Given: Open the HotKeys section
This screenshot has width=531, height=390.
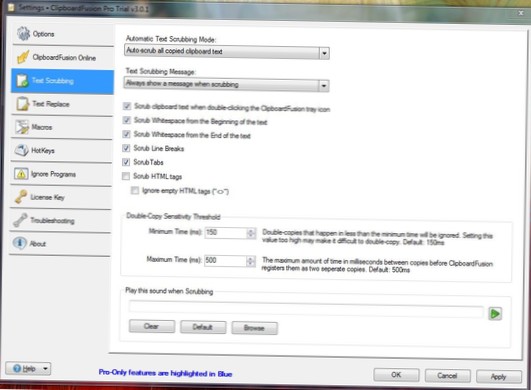Looking at the screenshot, I should tap(61, 150).
